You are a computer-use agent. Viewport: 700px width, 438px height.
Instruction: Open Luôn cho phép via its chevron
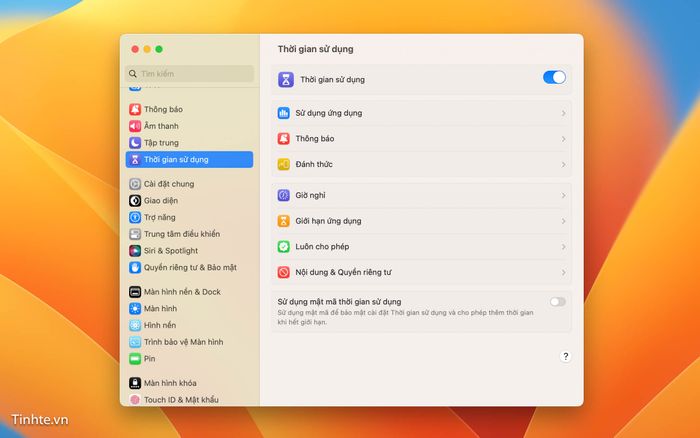(563, 247)
